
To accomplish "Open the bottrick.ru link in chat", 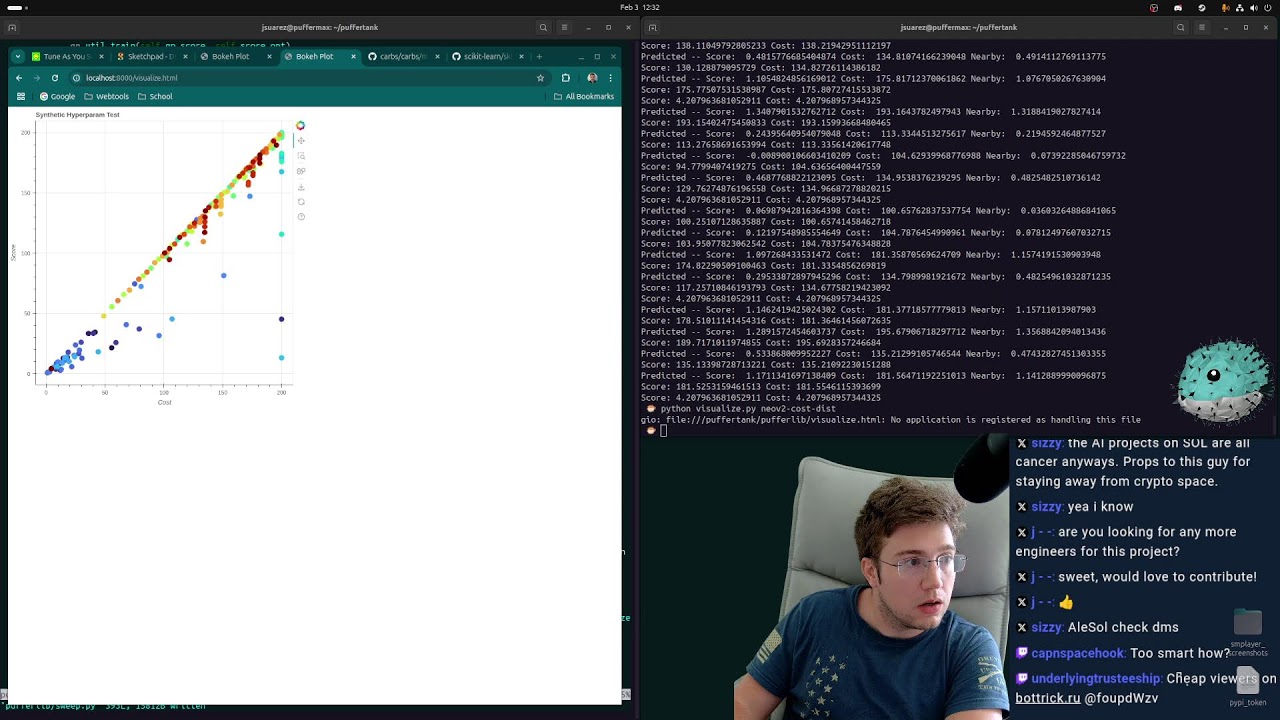I will 1048,698.
